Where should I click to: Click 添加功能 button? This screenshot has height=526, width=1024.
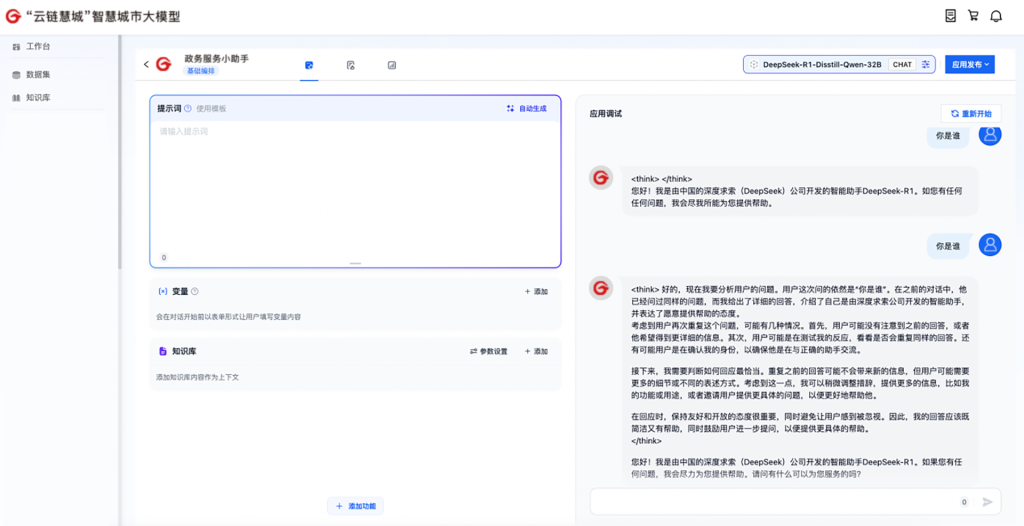pos(355,506)
